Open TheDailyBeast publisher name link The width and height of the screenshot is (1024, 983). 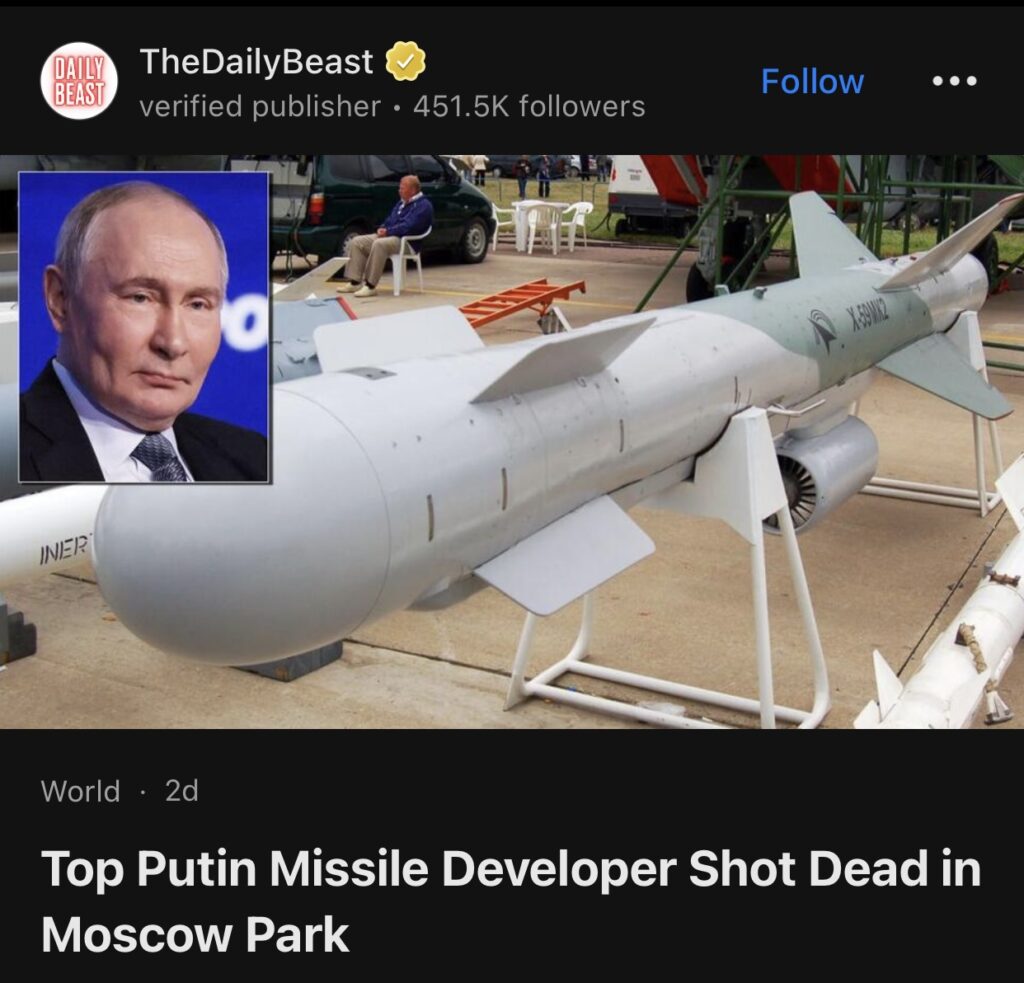pyautogui.click(x=256, y=61)
